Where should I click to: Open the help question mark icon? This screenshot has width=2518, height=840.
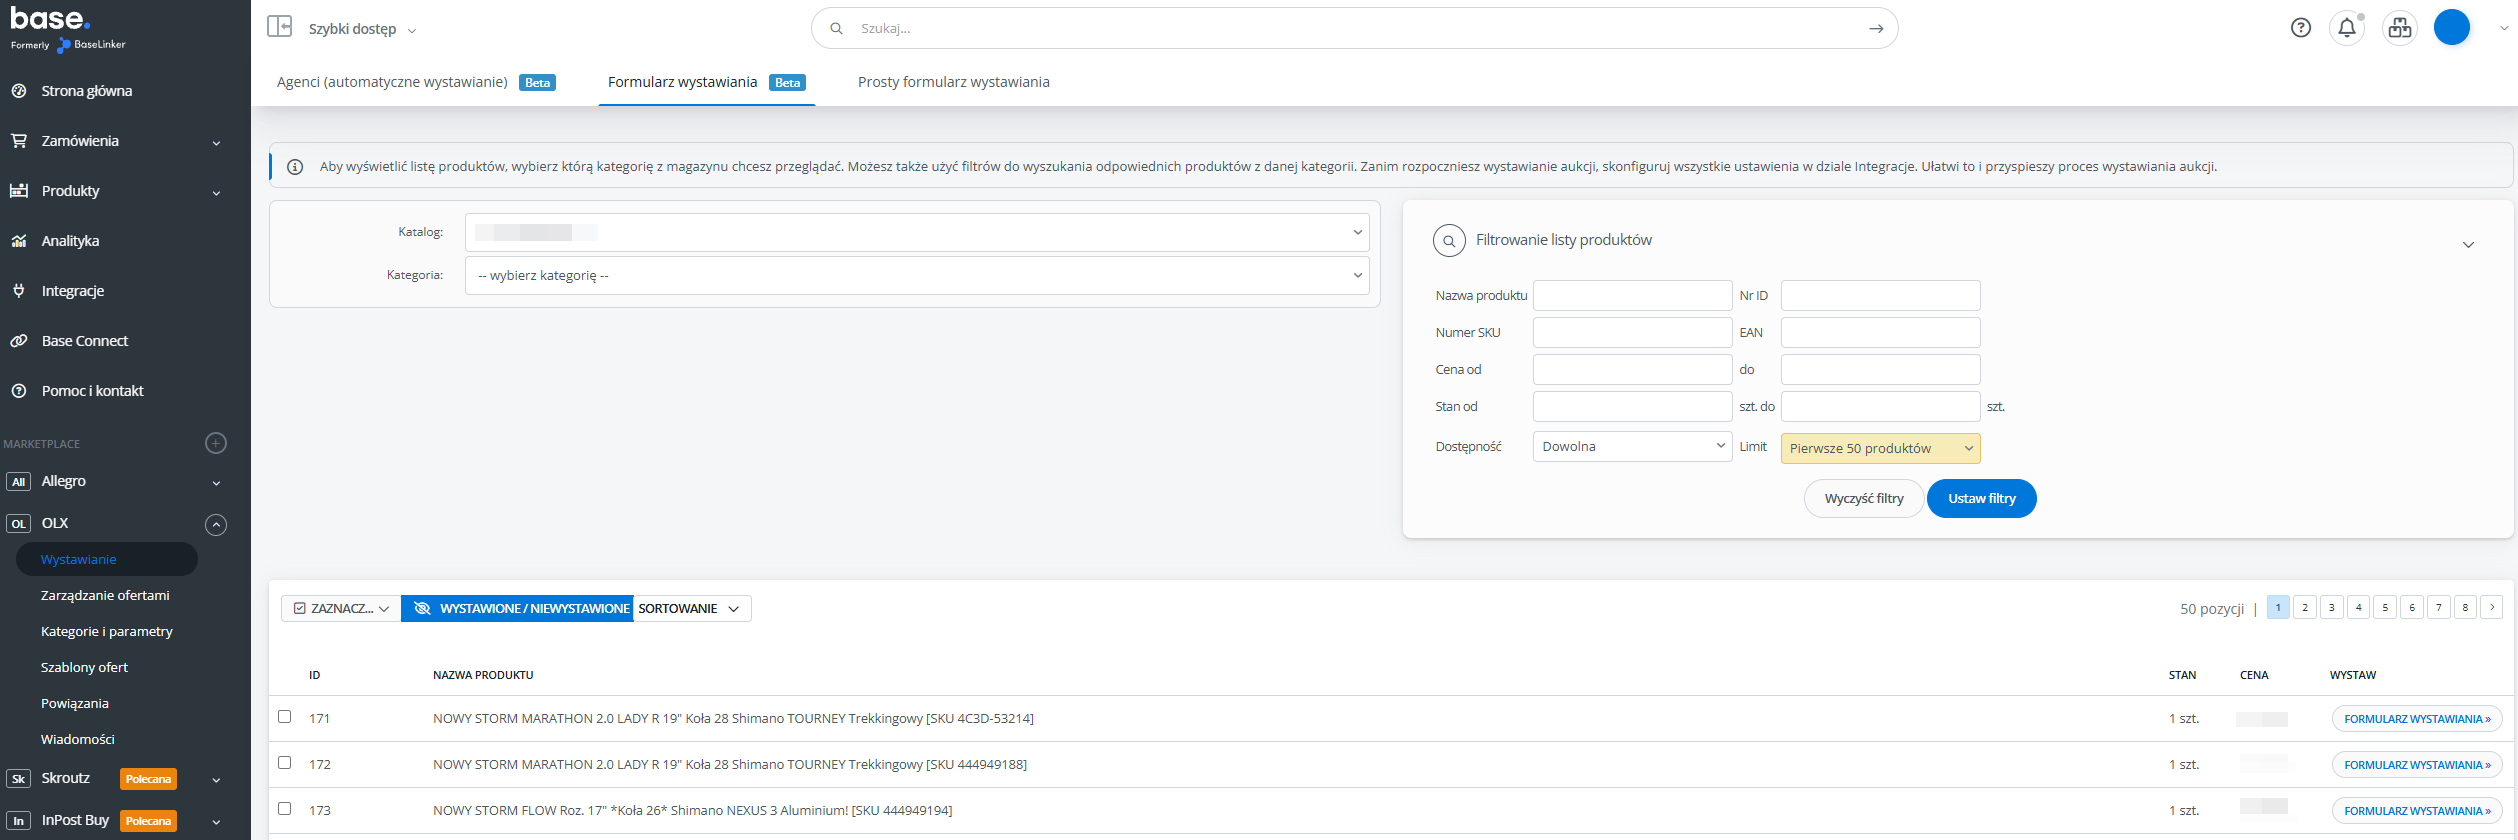click(x=2300, y=28)
